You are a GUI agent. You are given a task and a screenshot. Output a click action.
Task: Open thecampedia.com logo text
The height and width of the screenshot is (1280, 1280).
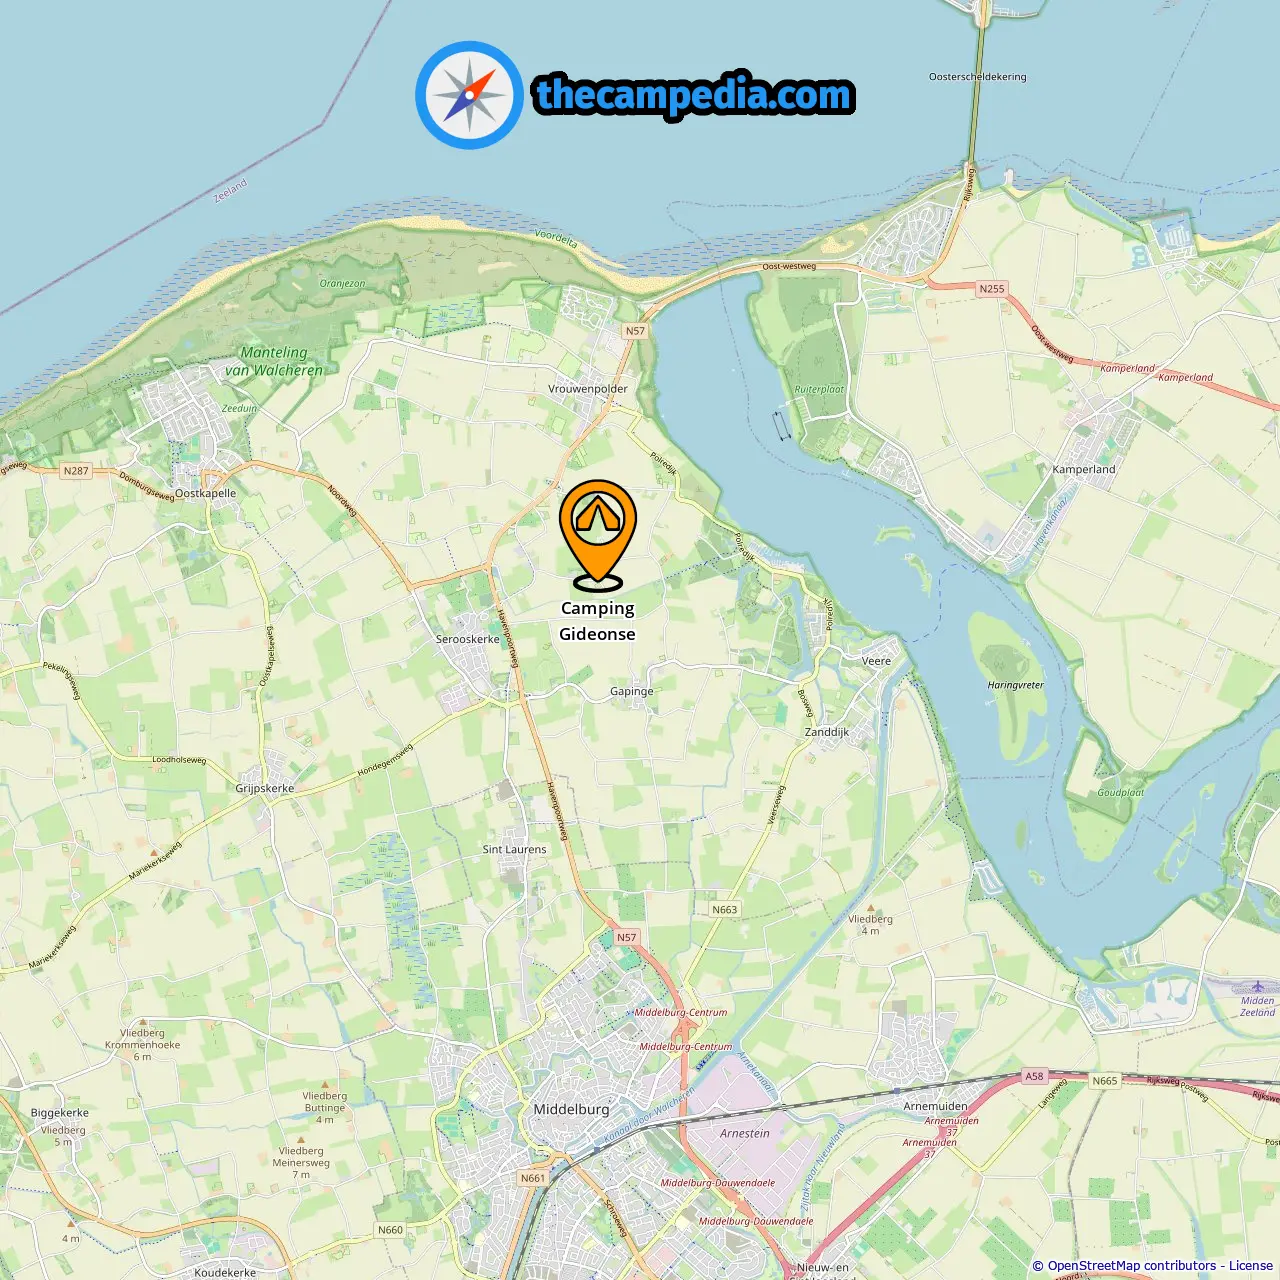694,95
